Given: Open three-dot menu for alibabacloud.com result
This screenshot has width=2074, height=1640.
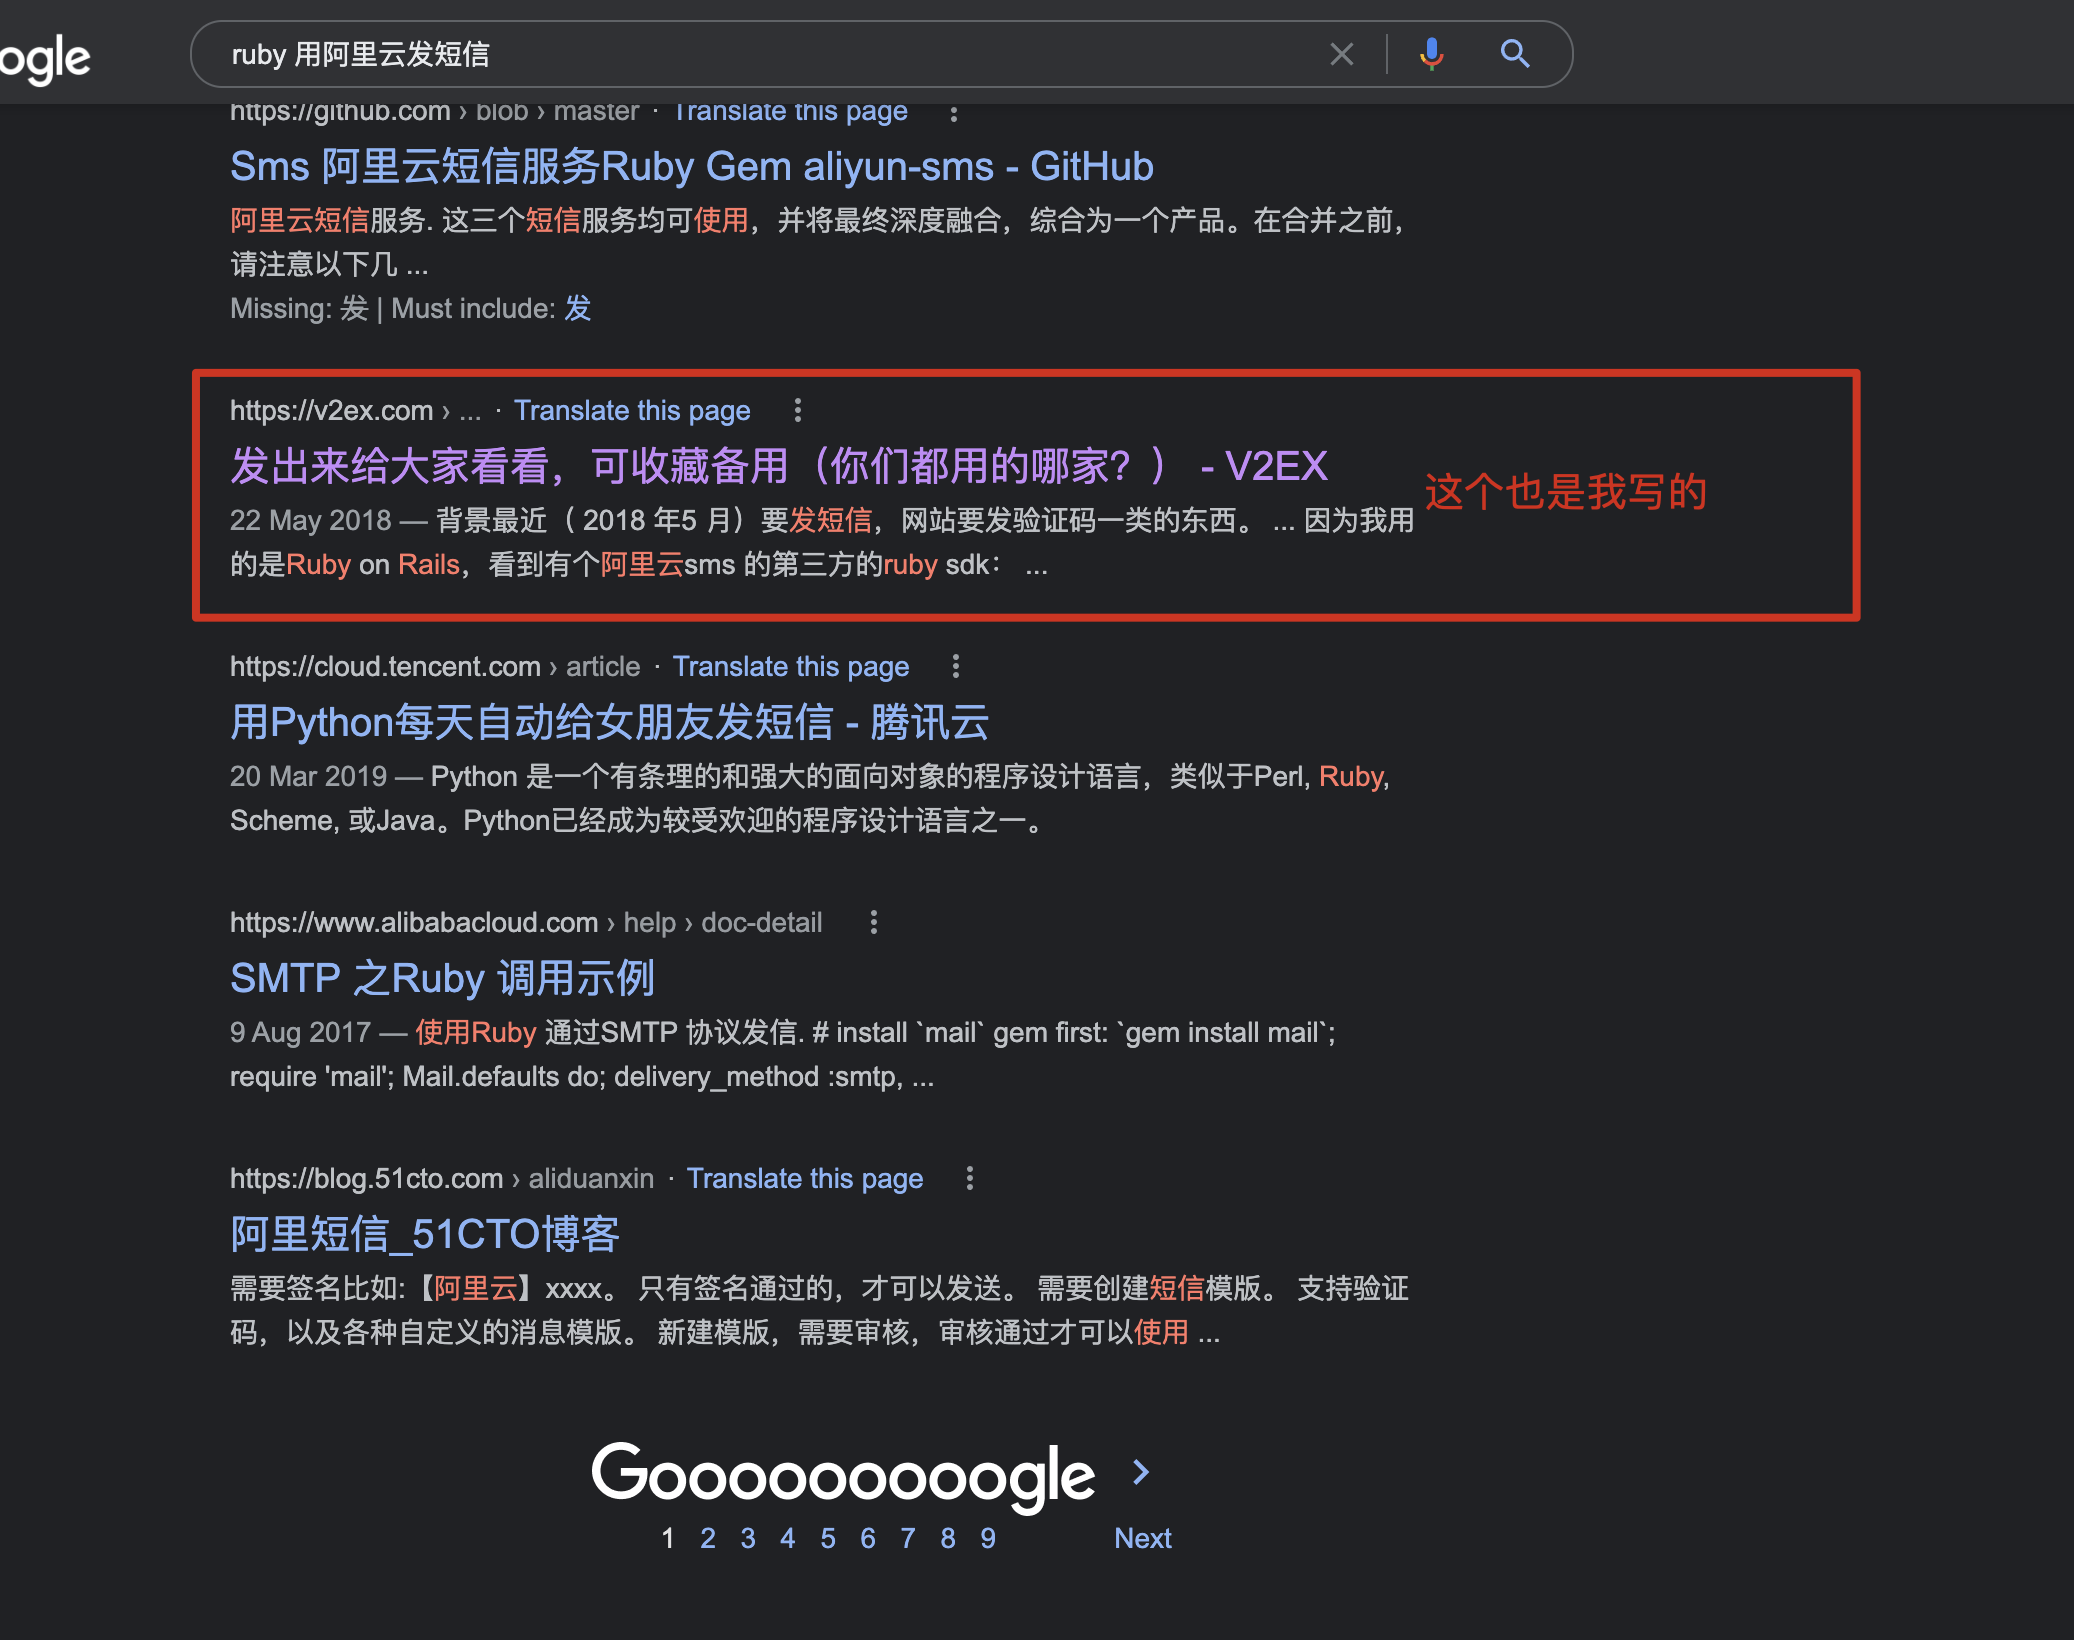Looking at the screenshot, I should pyautogui.click(x=873, y=922).
